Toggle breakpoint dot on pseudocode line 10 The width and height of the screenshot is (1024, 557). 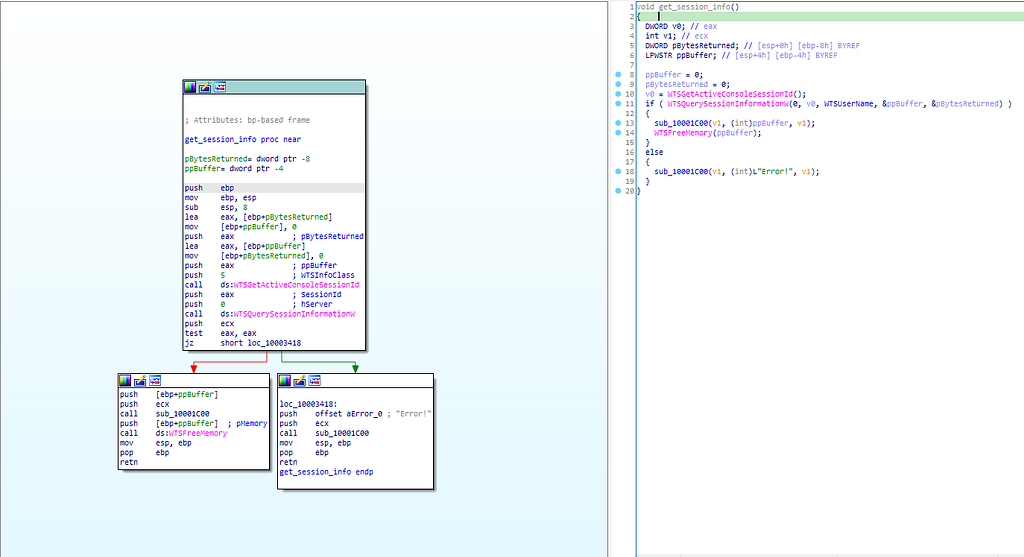point(618,94)
